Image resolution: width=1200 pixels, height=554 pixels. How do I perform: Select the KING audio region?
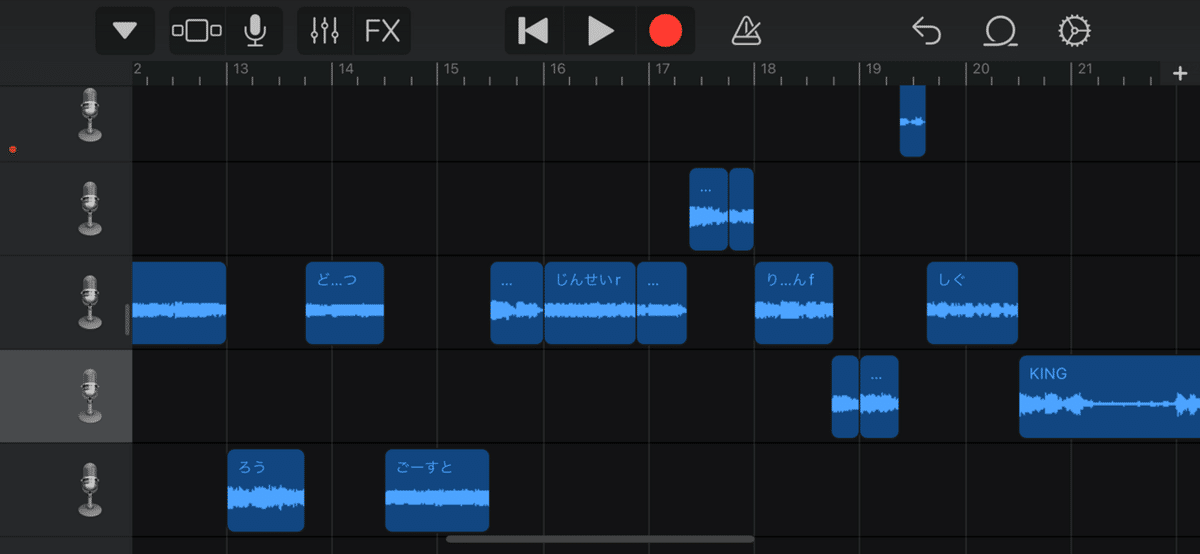pos(1110,397)
